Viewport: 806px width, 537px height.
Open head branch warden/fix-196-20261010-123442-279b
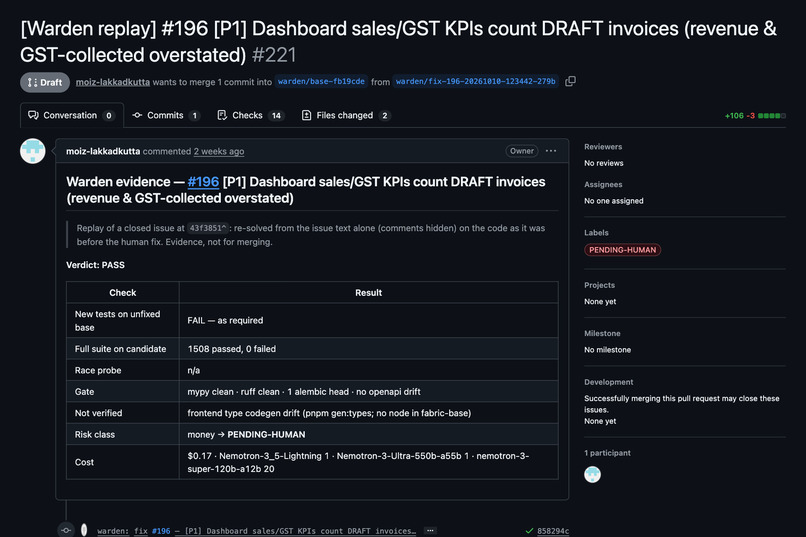[475, 81]
